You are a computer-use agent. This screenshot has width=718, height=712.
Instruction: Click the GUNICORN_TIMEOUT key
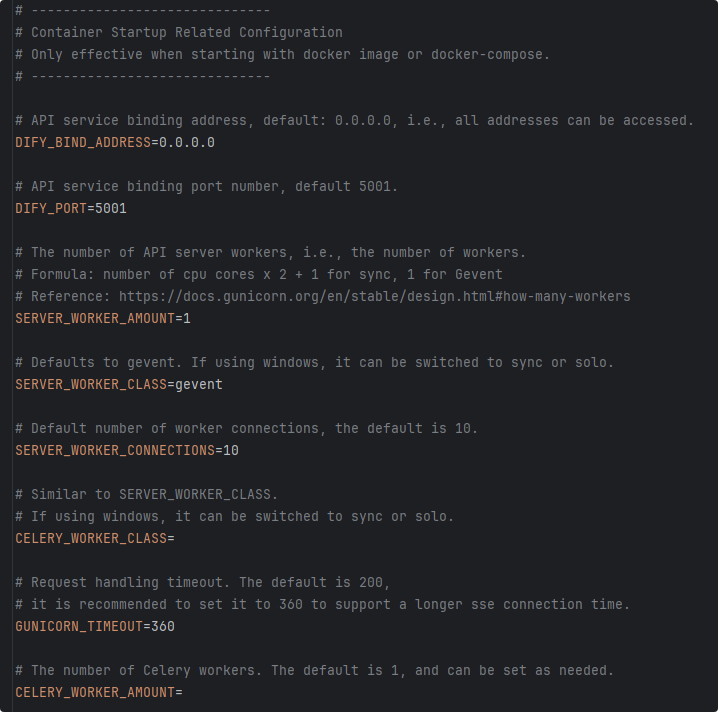[x=79, y=626]
